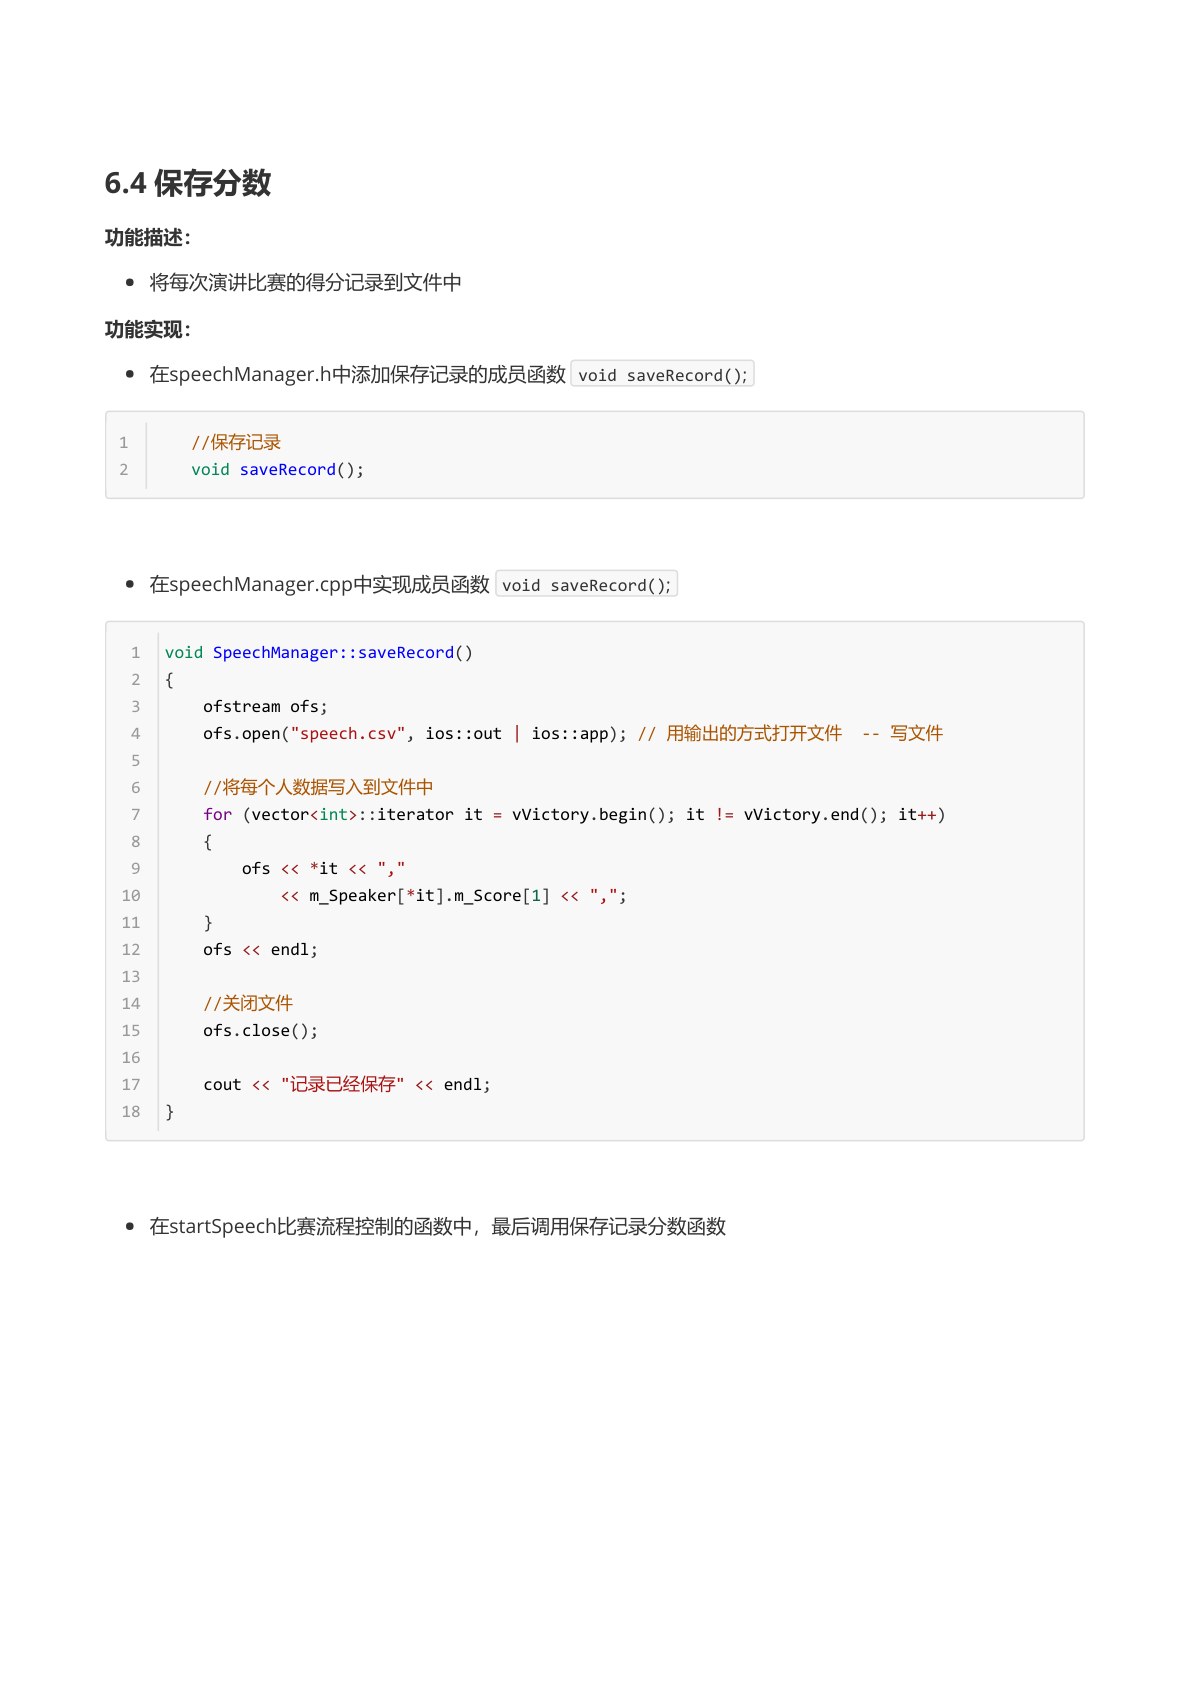
Task: Click the "speech.csv" string in the code
Action: [x=348, y=734]
